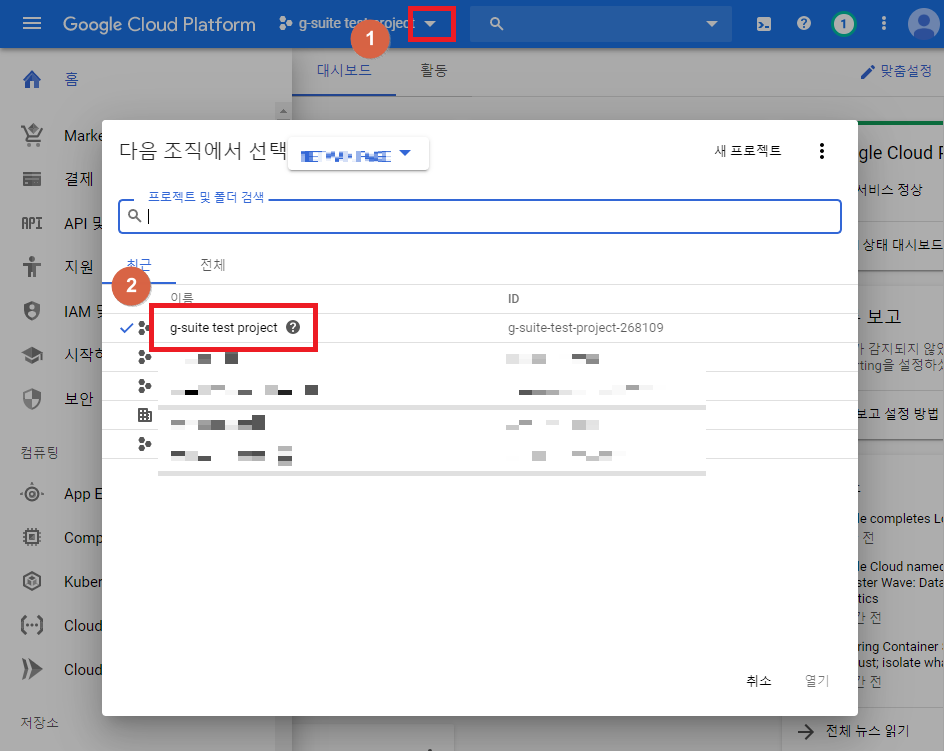This screenshot has width=944, height=751.
Task: Click the ID column header
Action: tap(513, 299)
